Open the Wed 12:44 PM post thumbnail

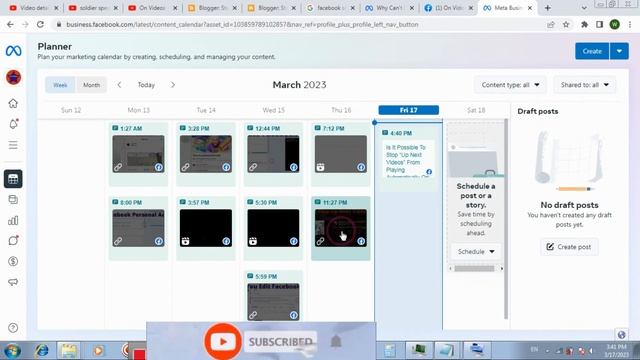pyautogui.click(x=273, y=154)
